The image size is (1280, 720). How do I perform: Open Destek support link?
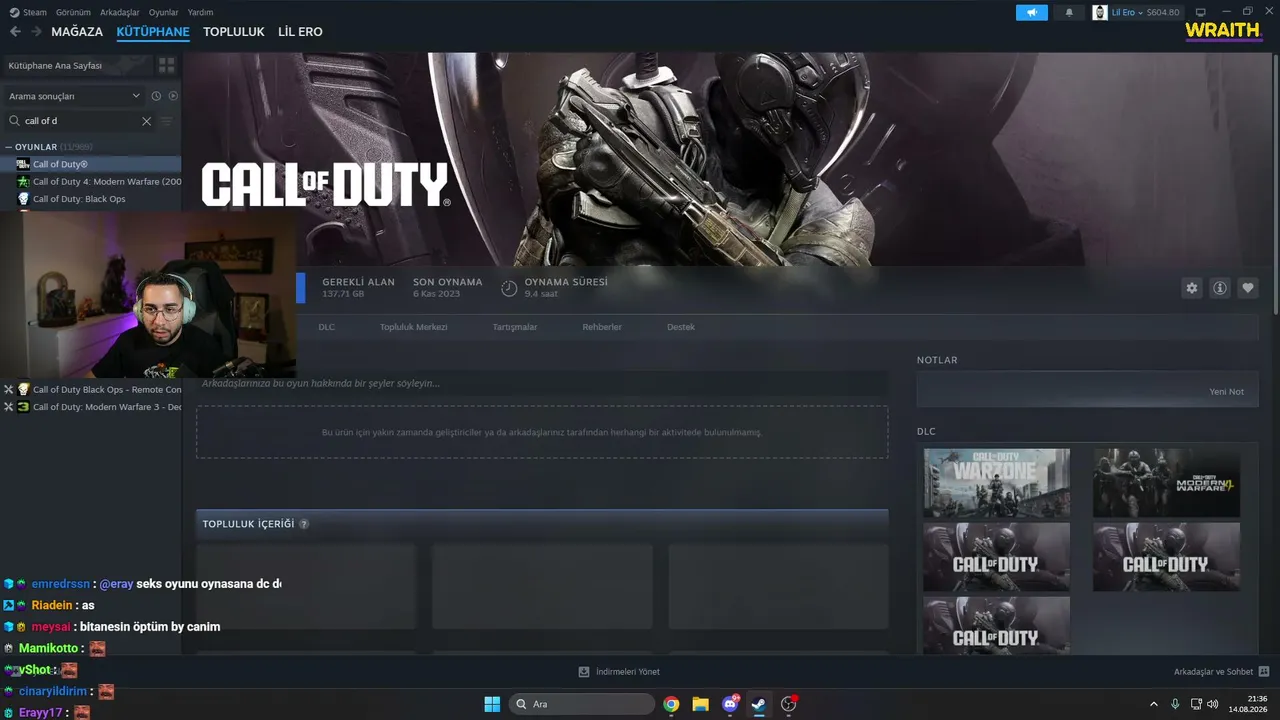(x=681, y=327)
